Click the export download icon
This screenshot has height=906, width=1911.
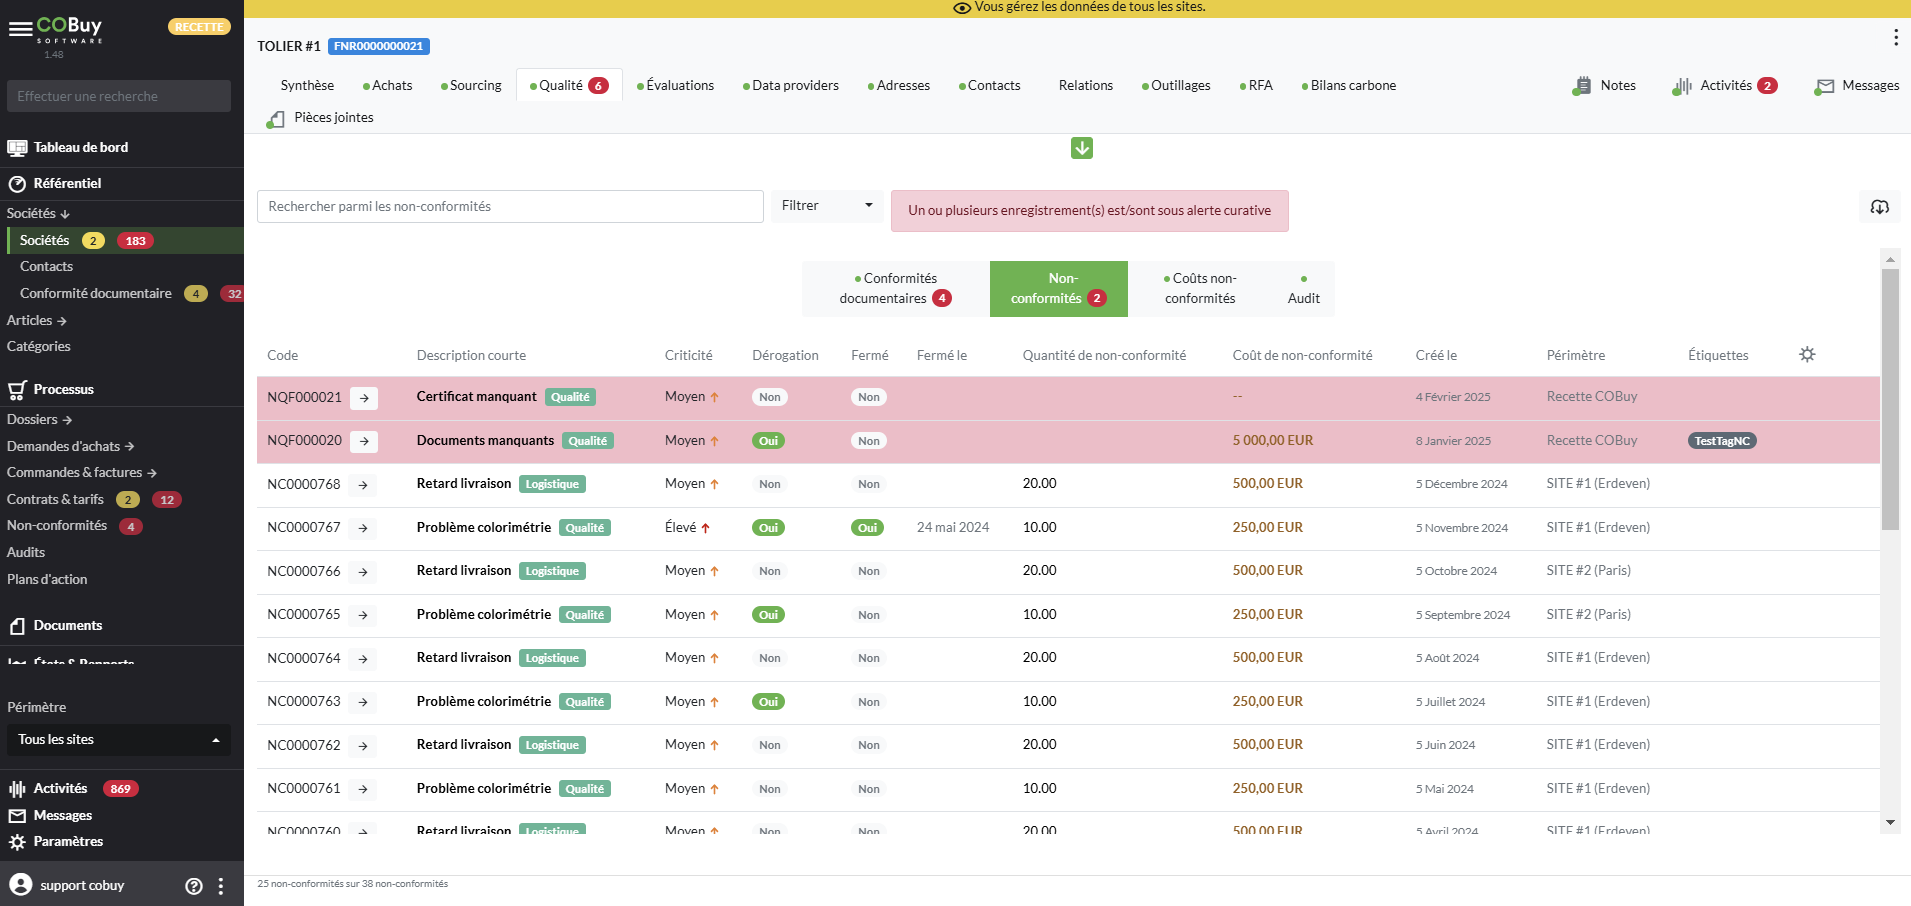pos(1880,207)
